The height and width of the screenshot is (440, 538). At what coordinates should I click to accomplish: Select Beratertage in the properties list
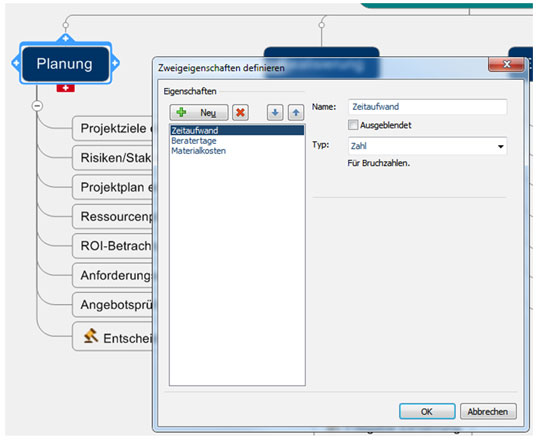click(194, 141)
